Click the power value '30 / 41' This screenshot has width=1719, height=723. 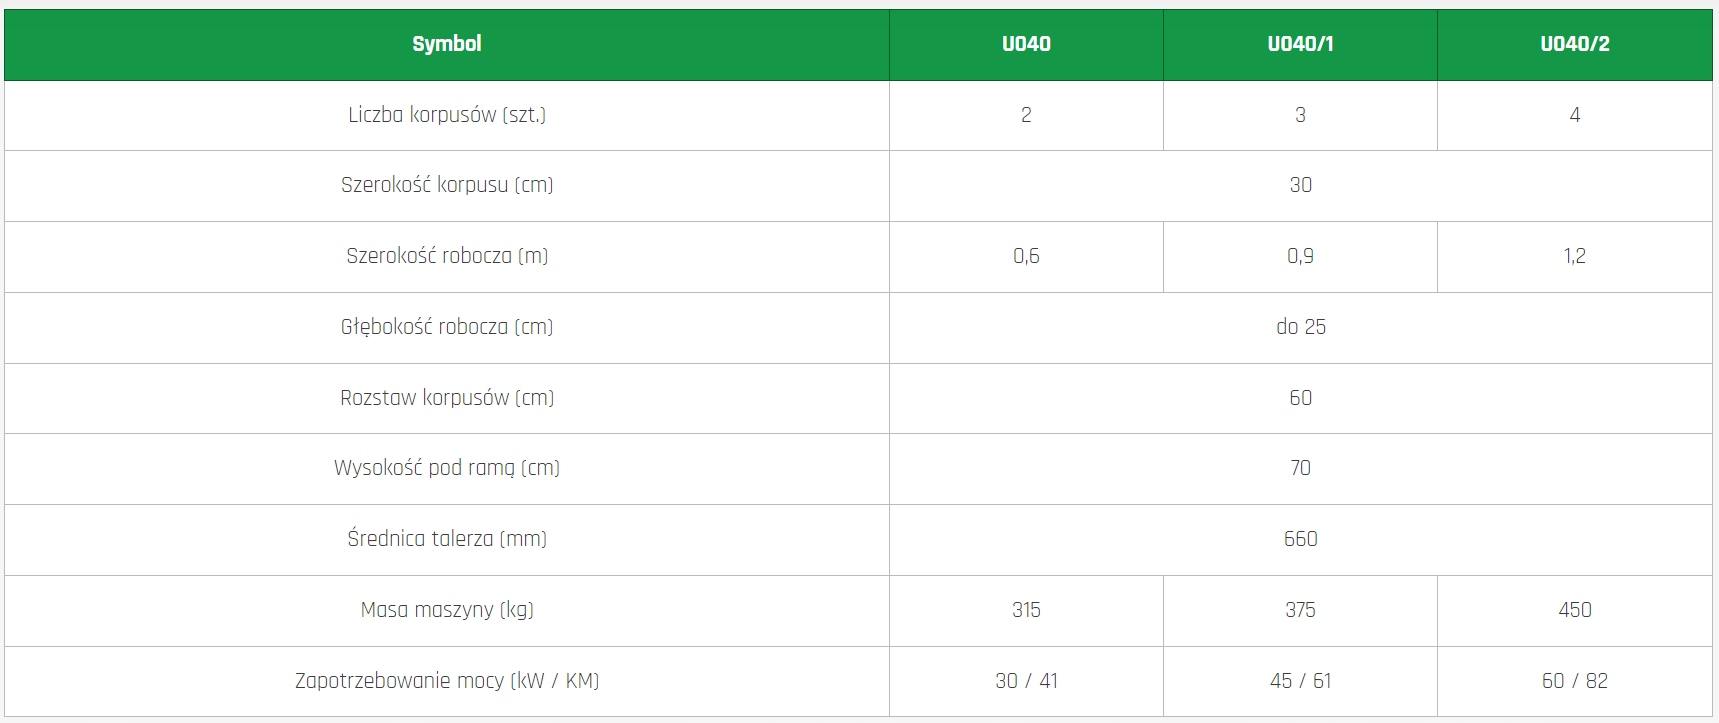click(x=1026, y=681)
